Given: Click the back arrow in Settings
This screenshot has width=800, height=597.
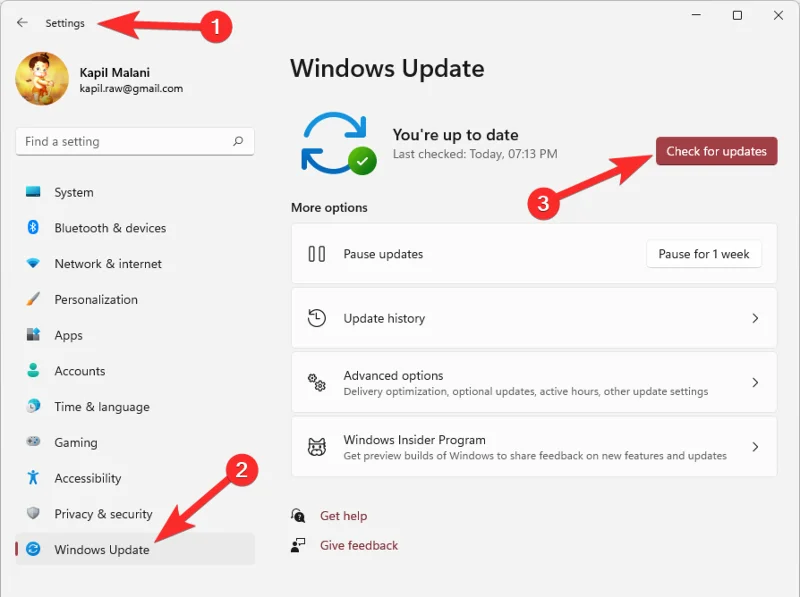Looking at the screenshot, I should [x=22, y=22].
